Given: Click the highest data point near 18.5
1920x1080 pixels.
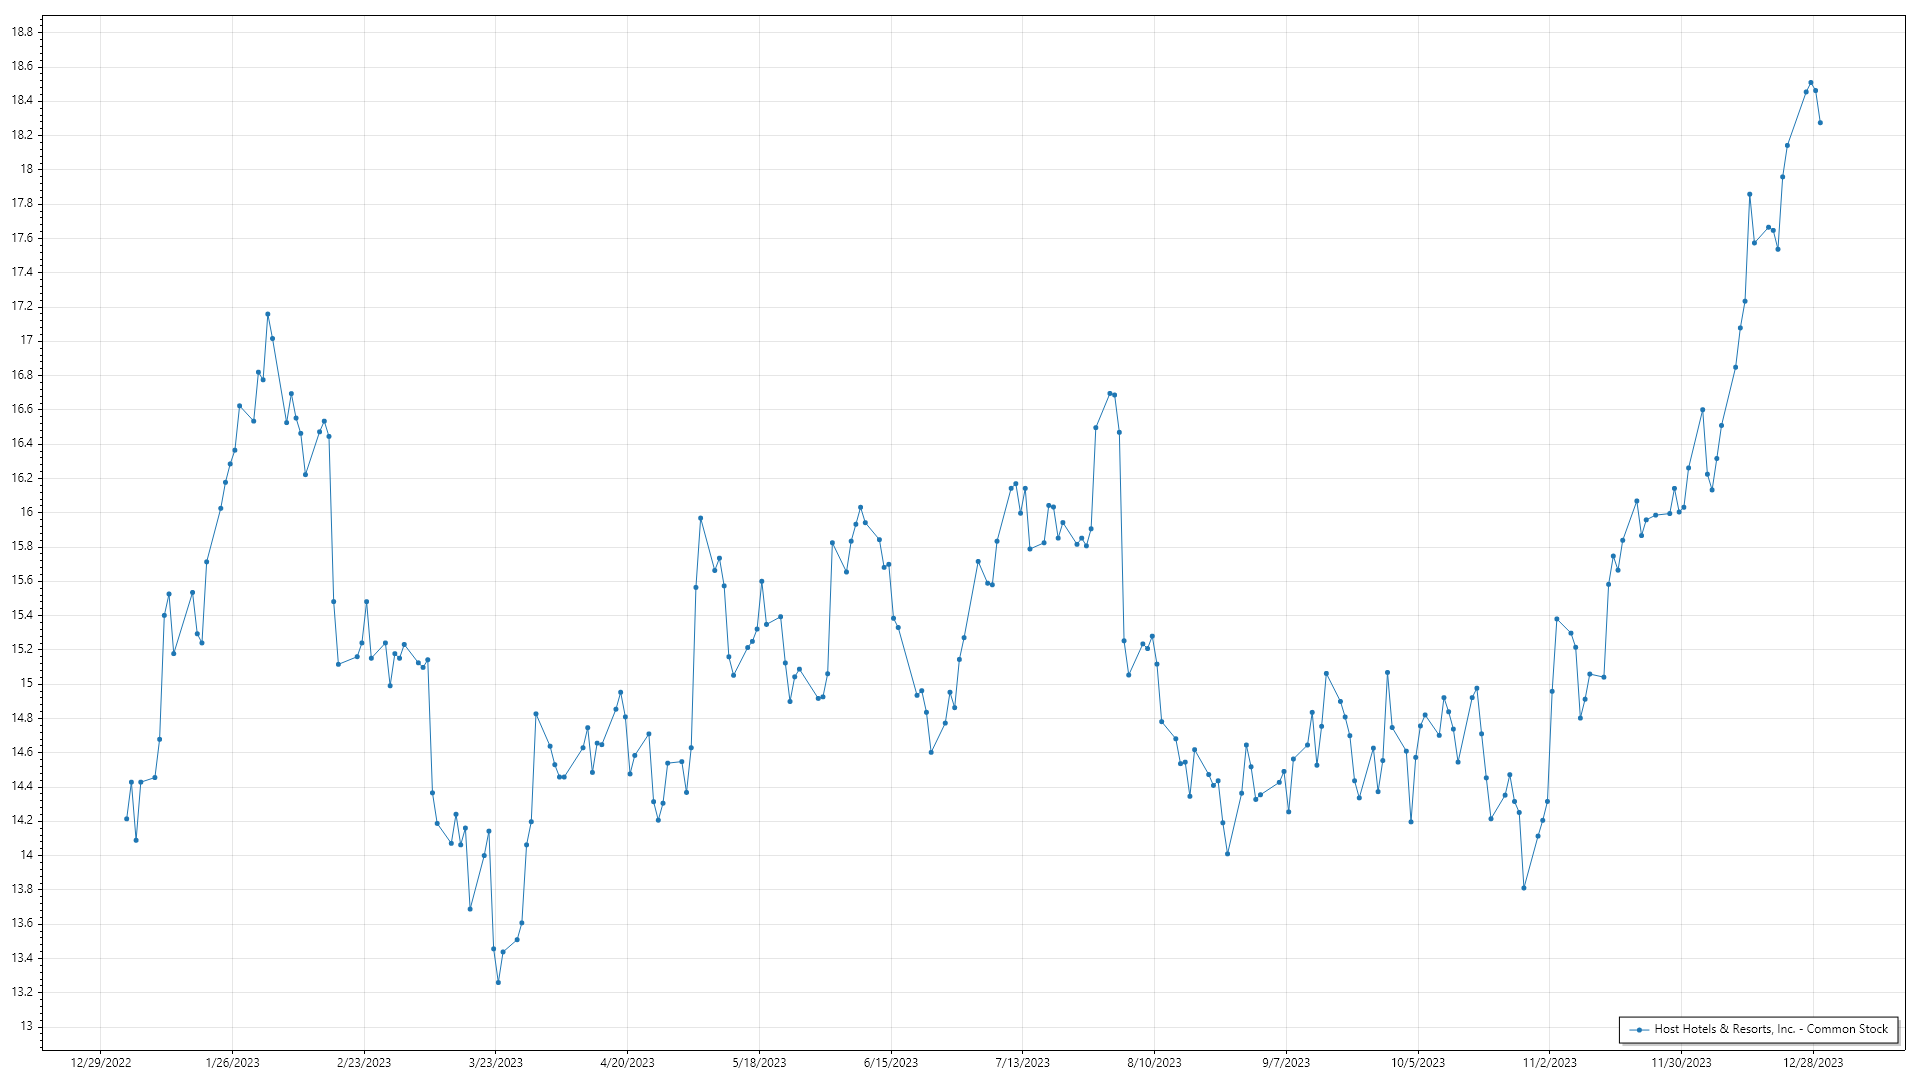Looking at the screenshot, I should click(x=1810, y=83).
